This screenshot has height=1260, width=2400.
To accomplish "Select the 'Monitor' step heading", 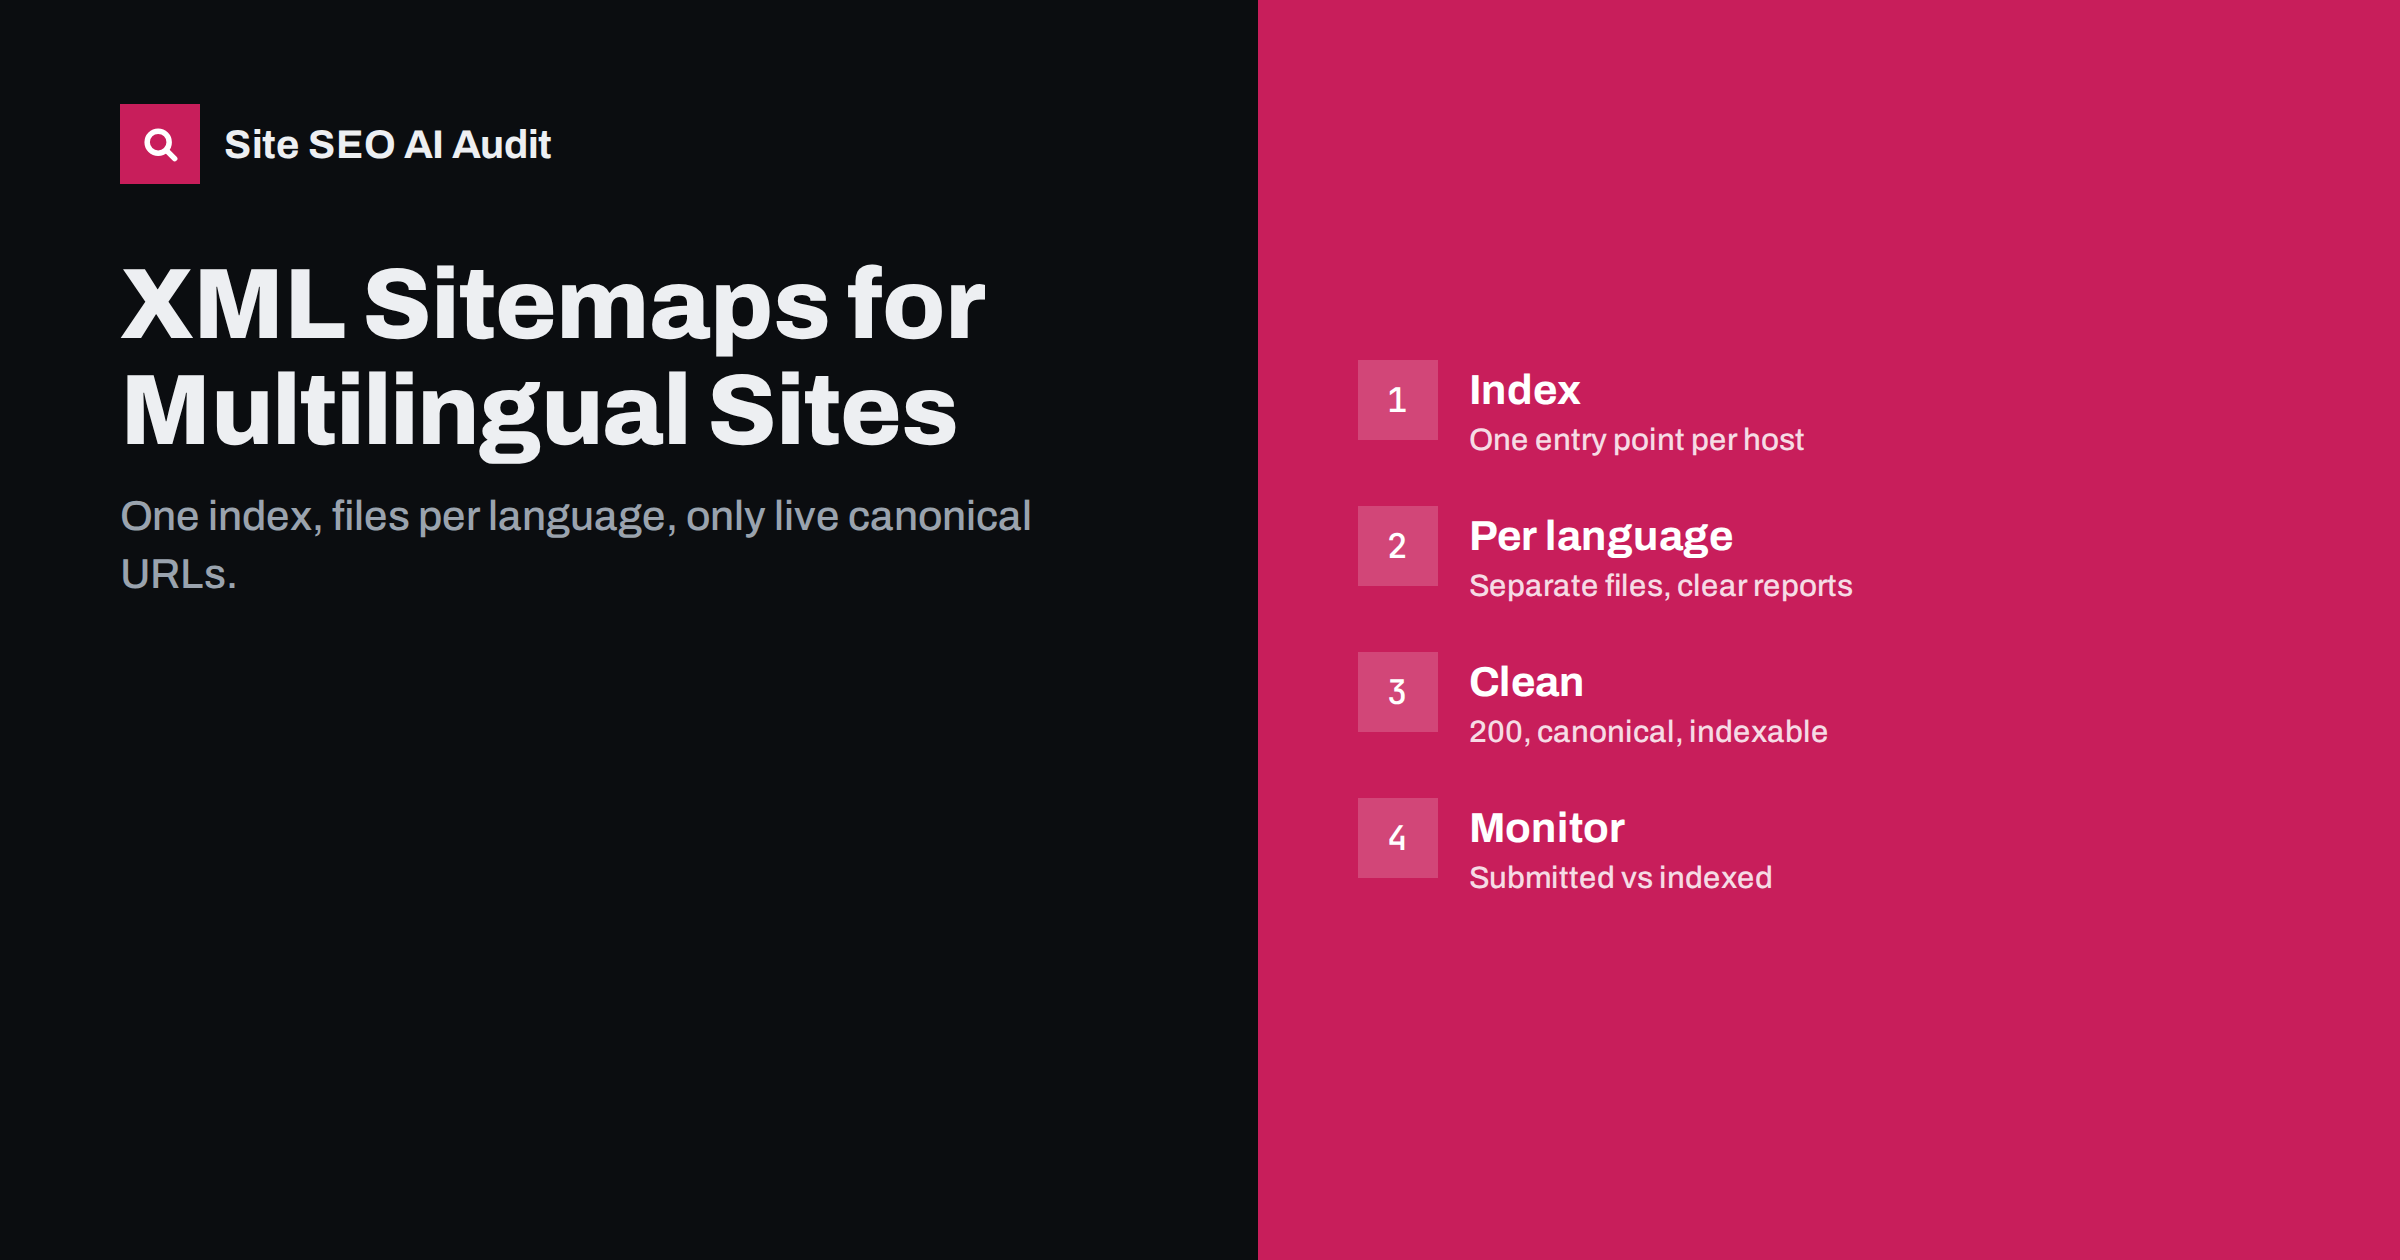I will pyautogui.click(x=1547, y=828).
